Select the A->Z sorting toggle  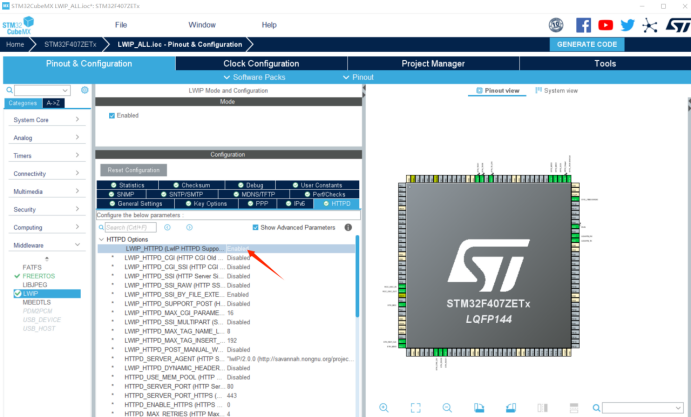click(x=53, y=103)
